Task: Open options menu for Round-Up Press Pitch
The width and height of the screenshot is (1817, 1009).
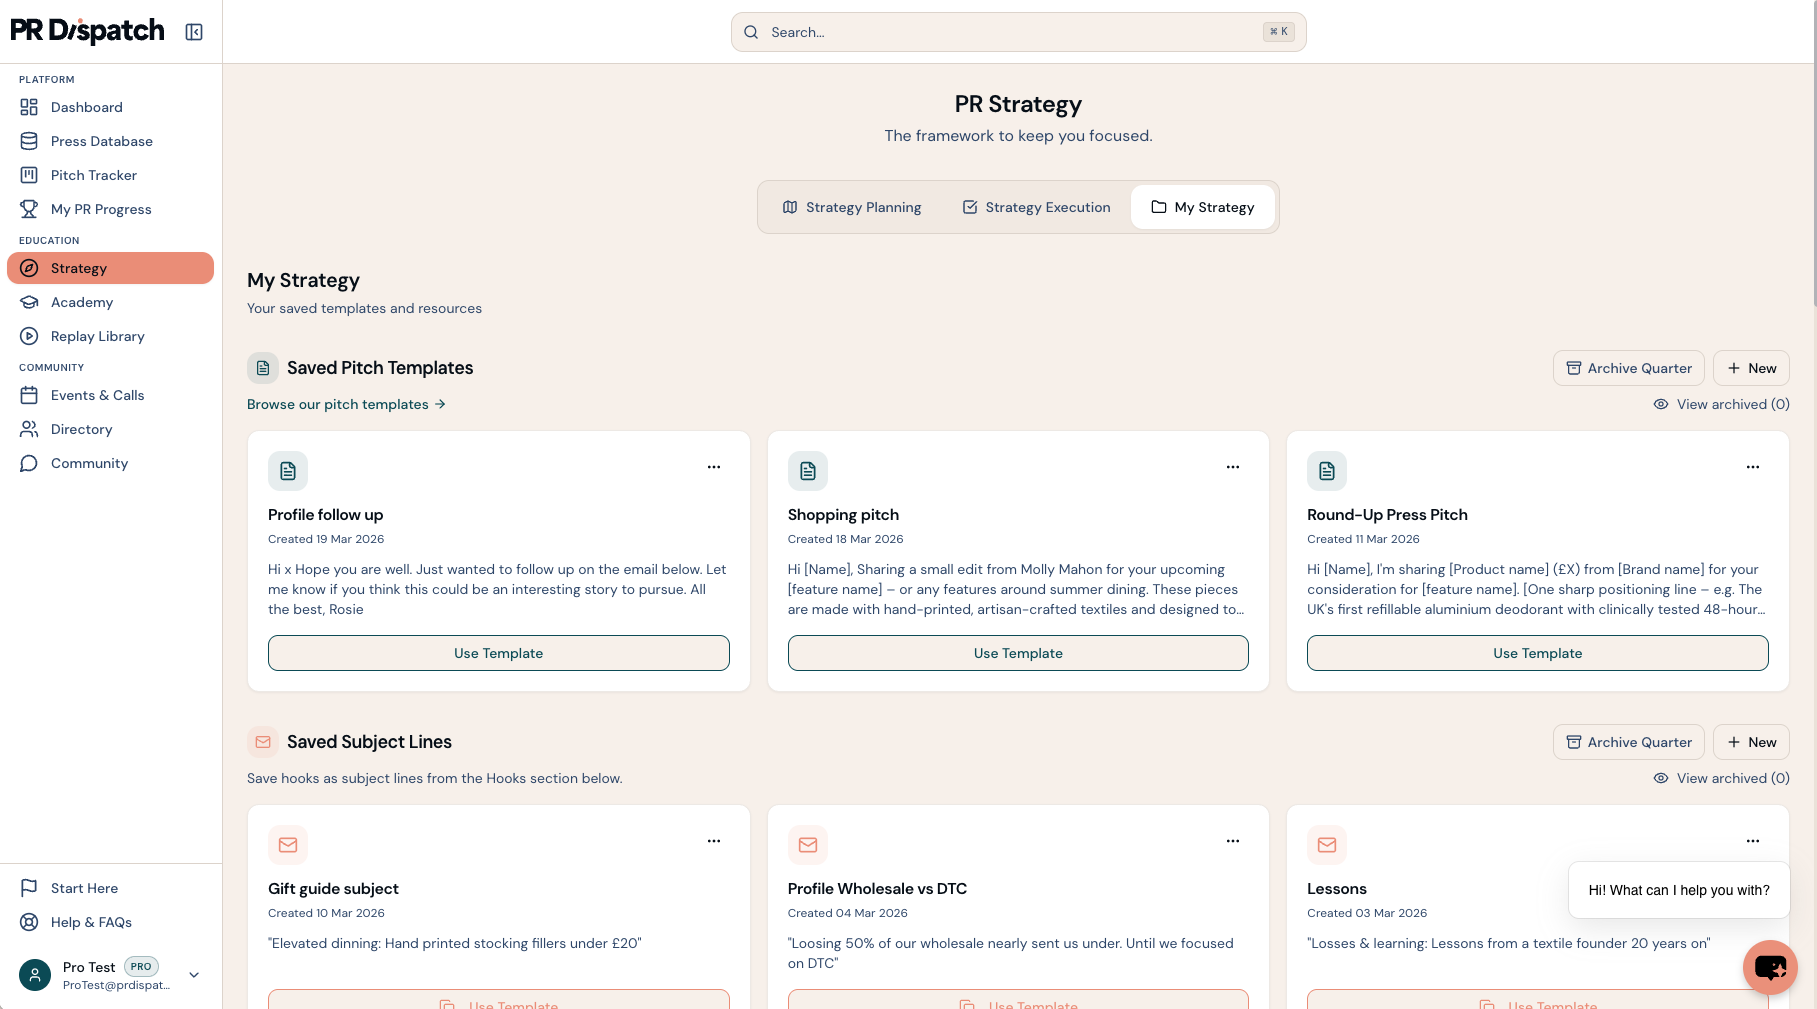Action: [1753, 467]
